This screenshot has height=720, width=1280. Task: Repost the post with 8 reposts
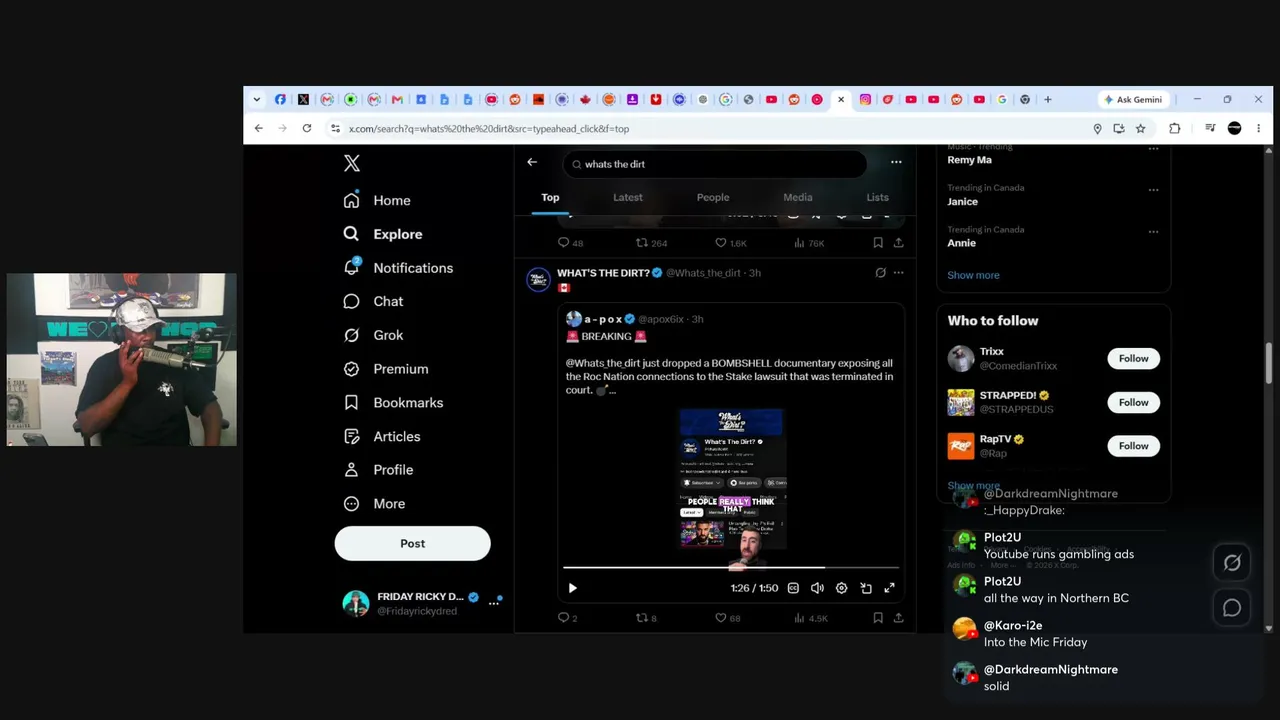647,618
